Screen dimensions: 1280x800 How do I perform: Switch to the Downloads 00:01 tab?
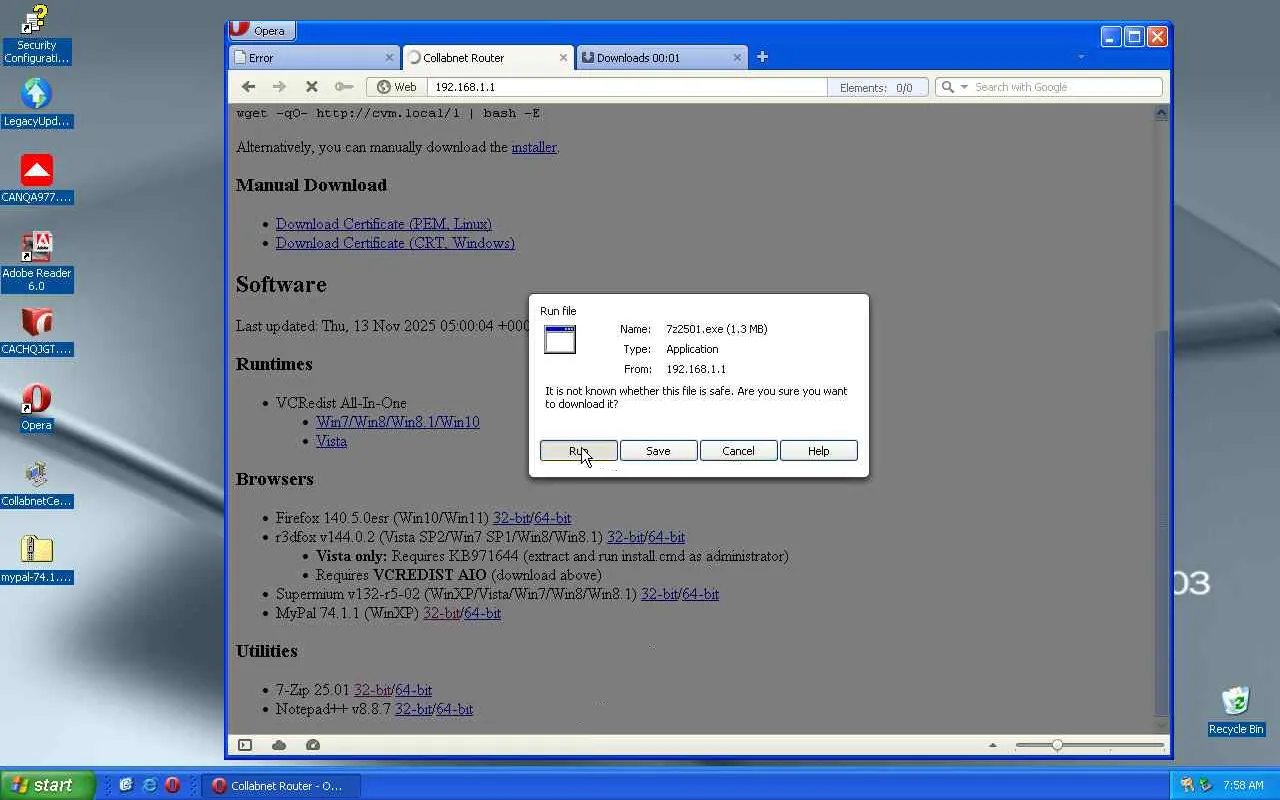pos(661,58)
